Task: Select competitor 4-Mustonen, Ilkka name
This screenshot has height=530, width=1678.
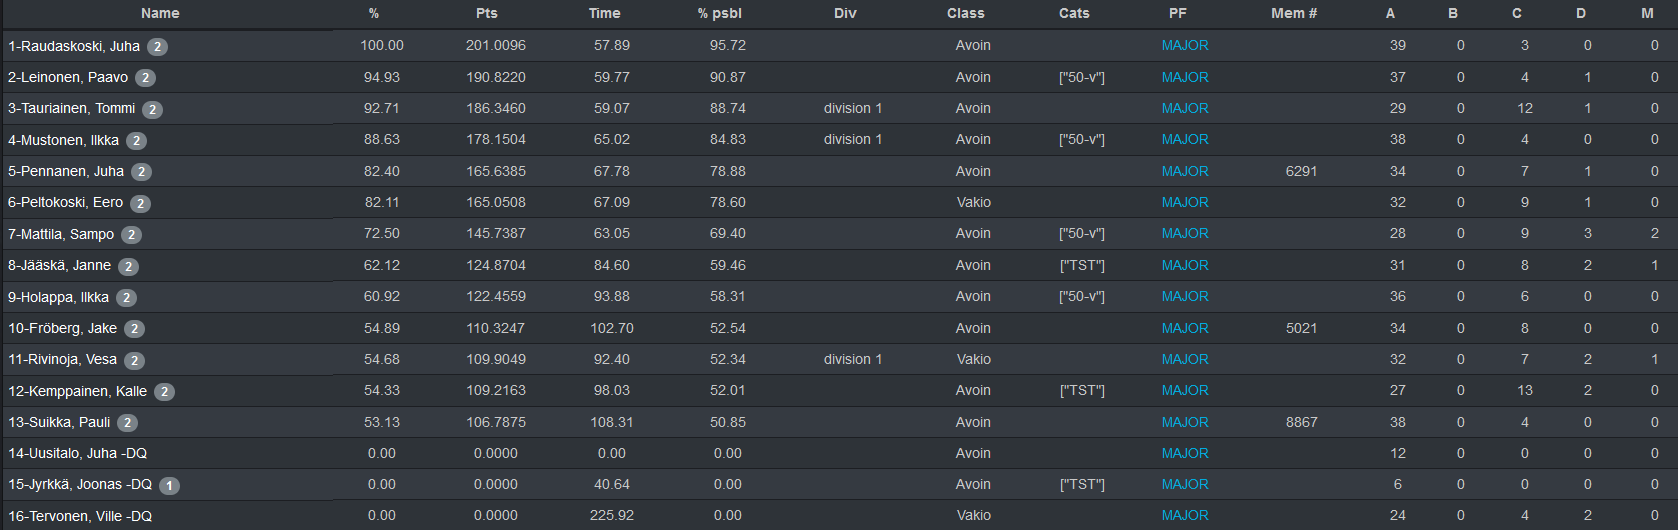Action: click(x=63, y=140)
